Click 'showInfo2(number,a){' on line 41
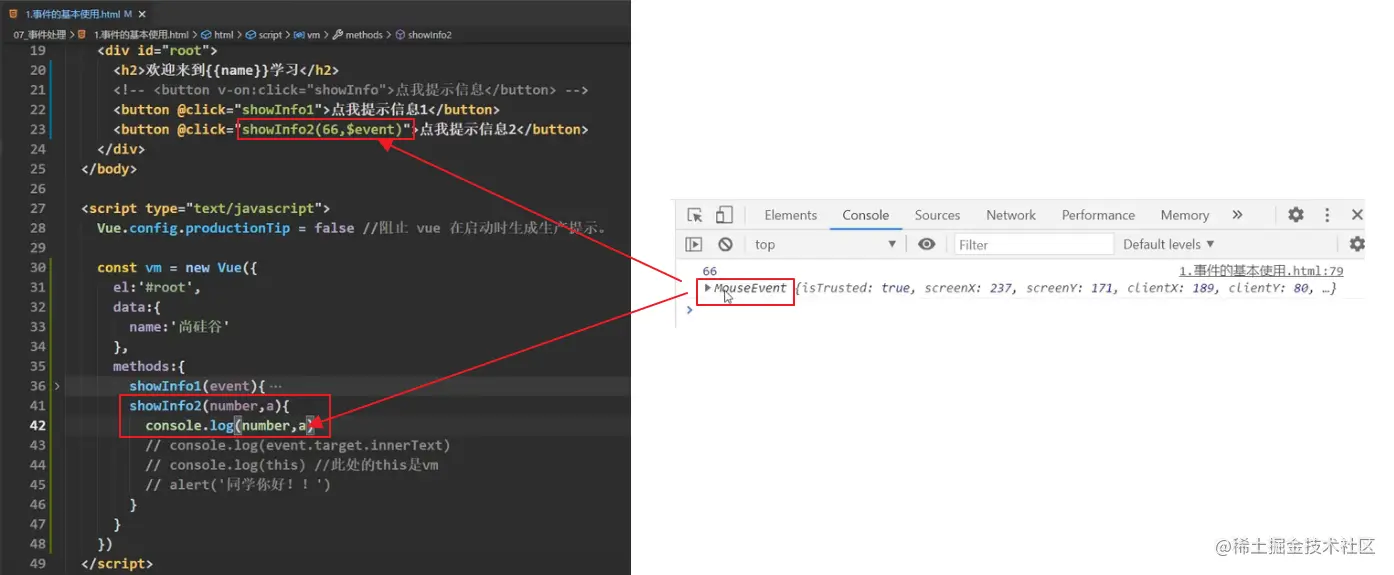The width and height of the screenshot is (1394, 575). point(209,405)
